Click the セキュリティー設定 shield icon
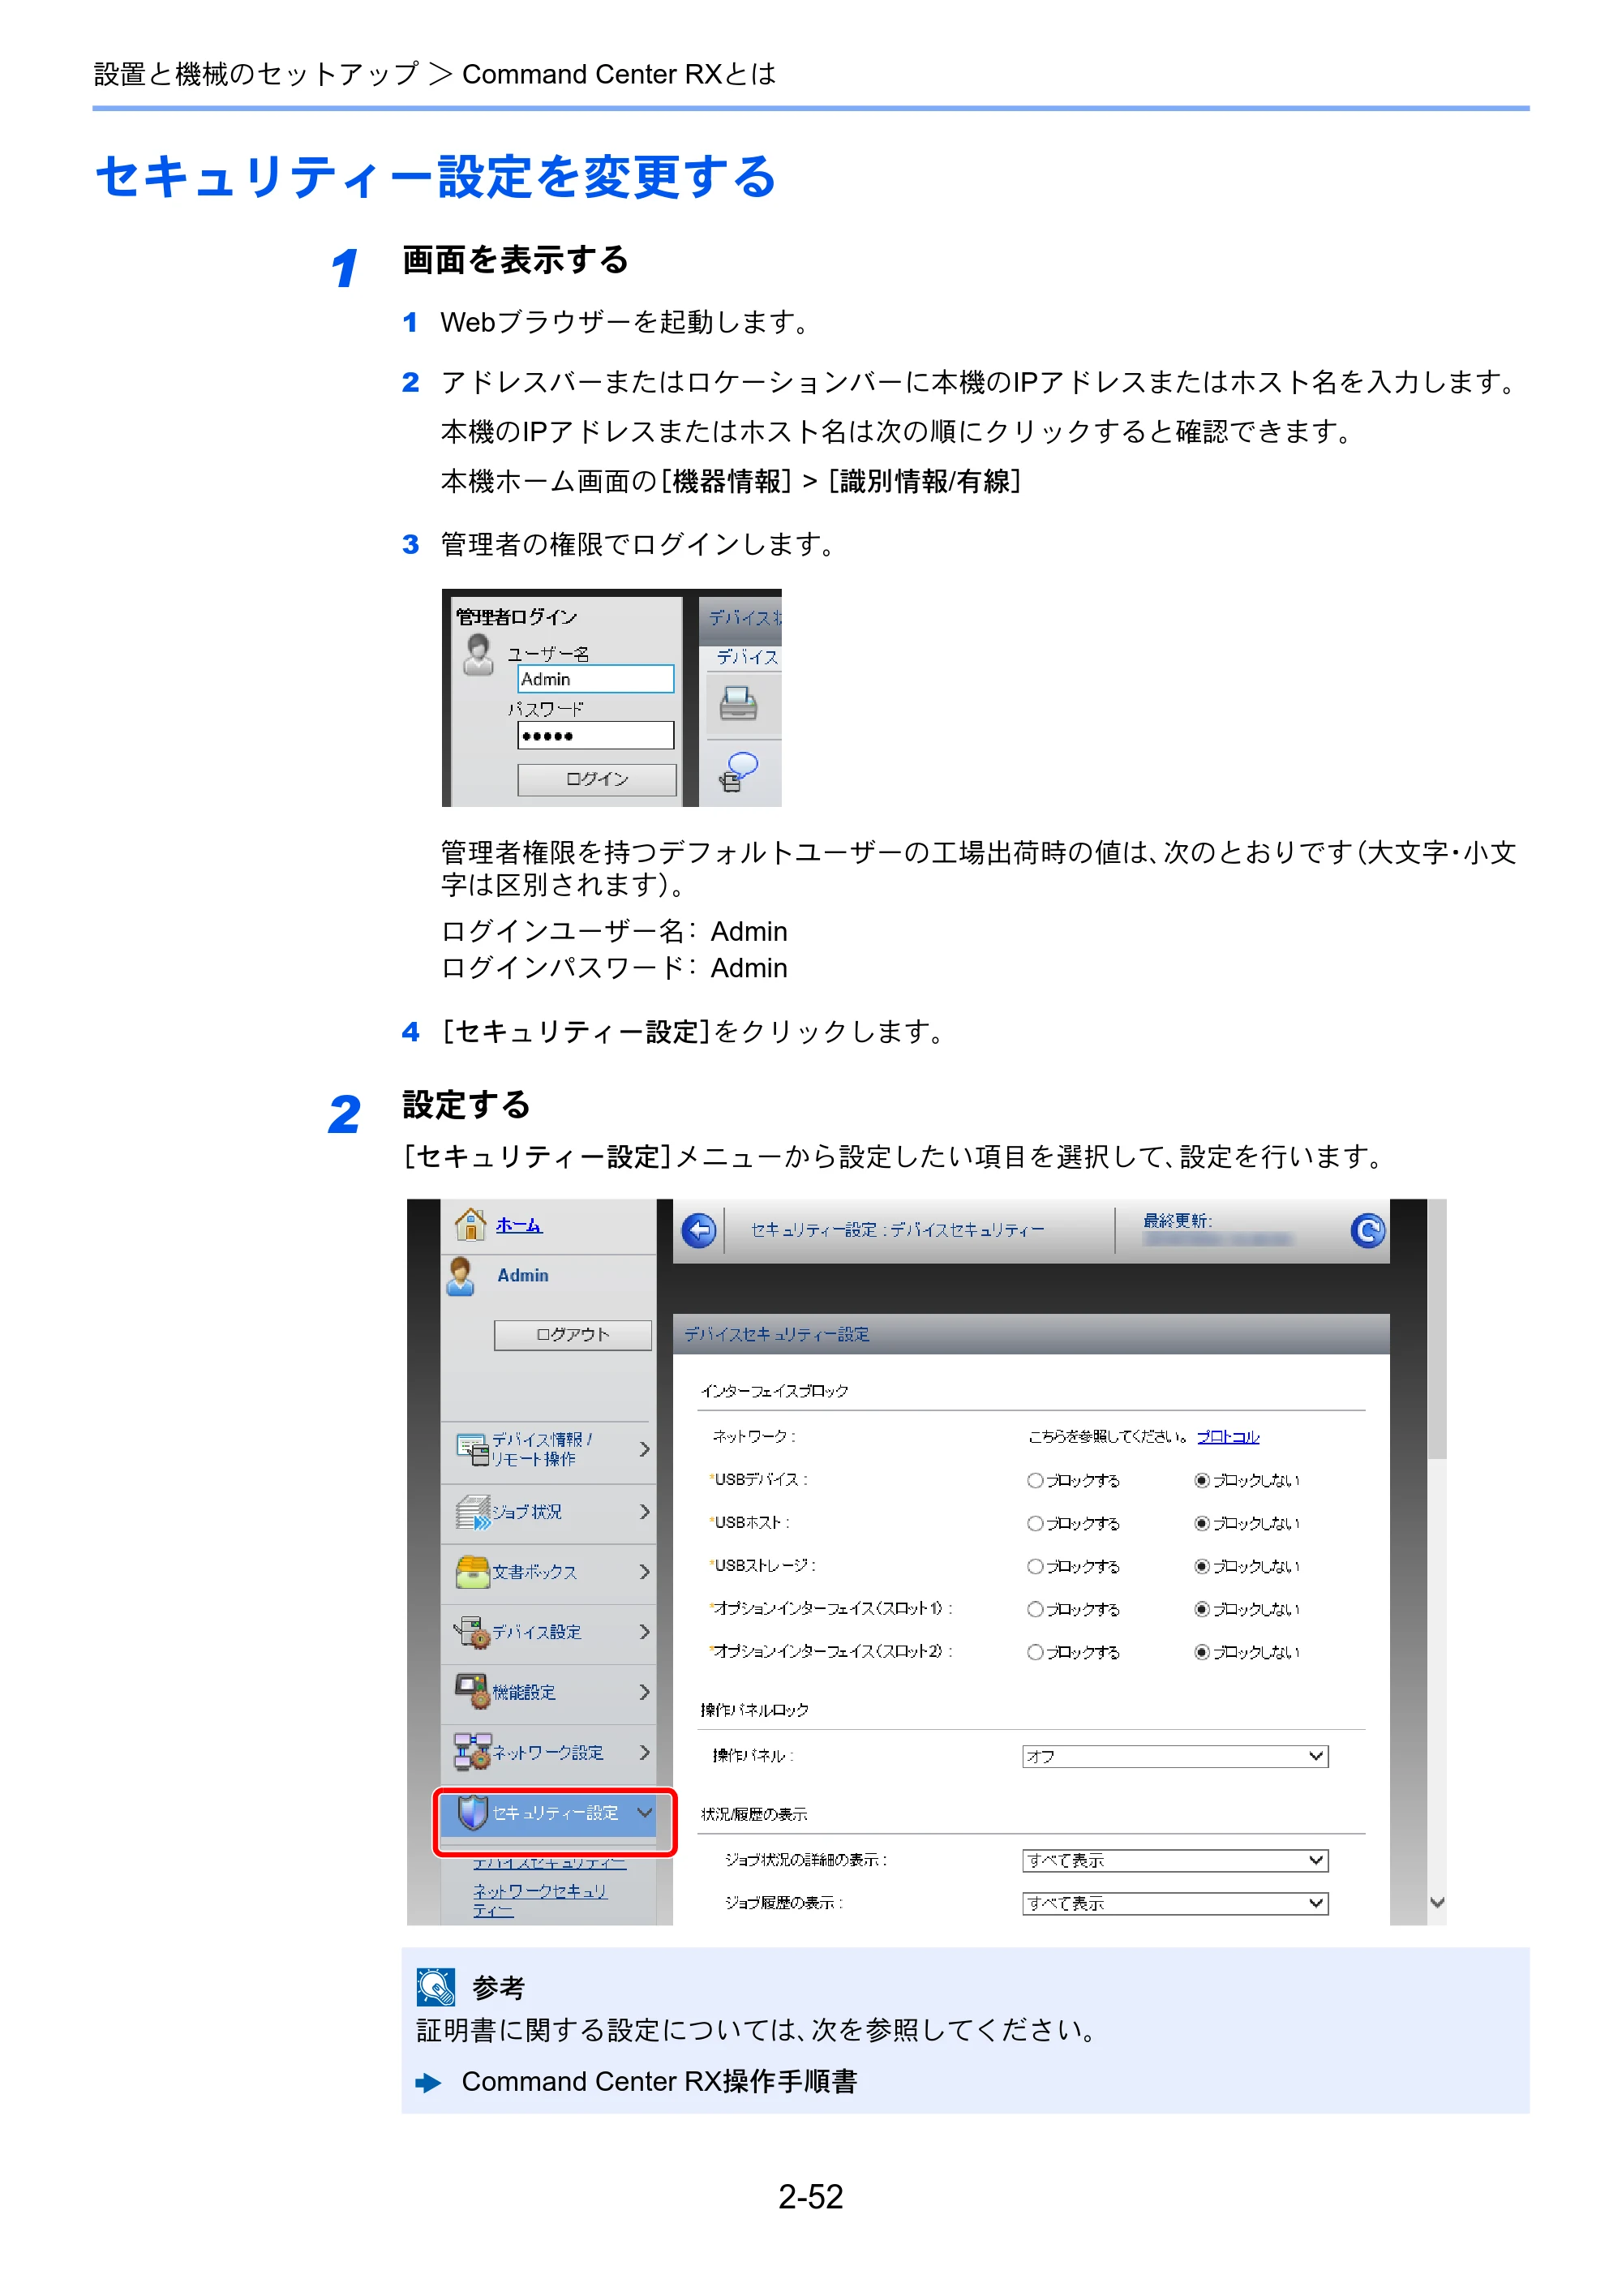 [472, 1813]
